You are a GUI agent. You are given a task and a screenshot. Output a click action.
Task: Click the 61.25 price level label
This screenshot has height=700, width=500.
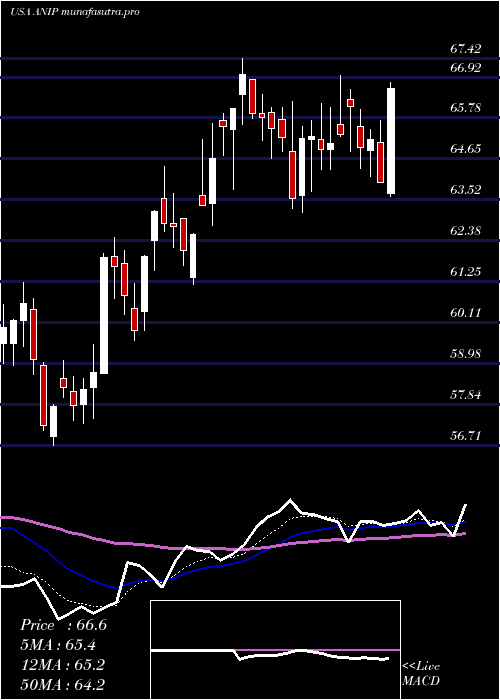(466, 271)
